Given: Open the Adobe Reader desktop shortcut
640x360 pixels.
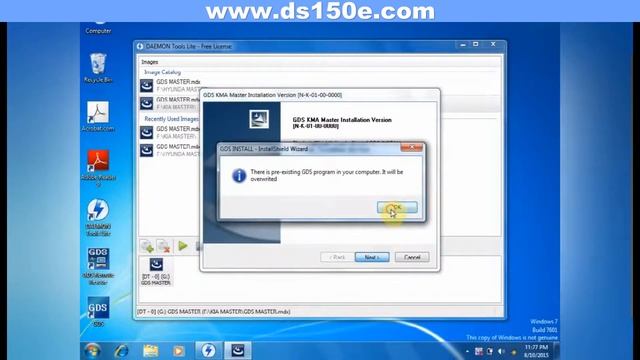Looking at the screenshot, I should (98, 167).
